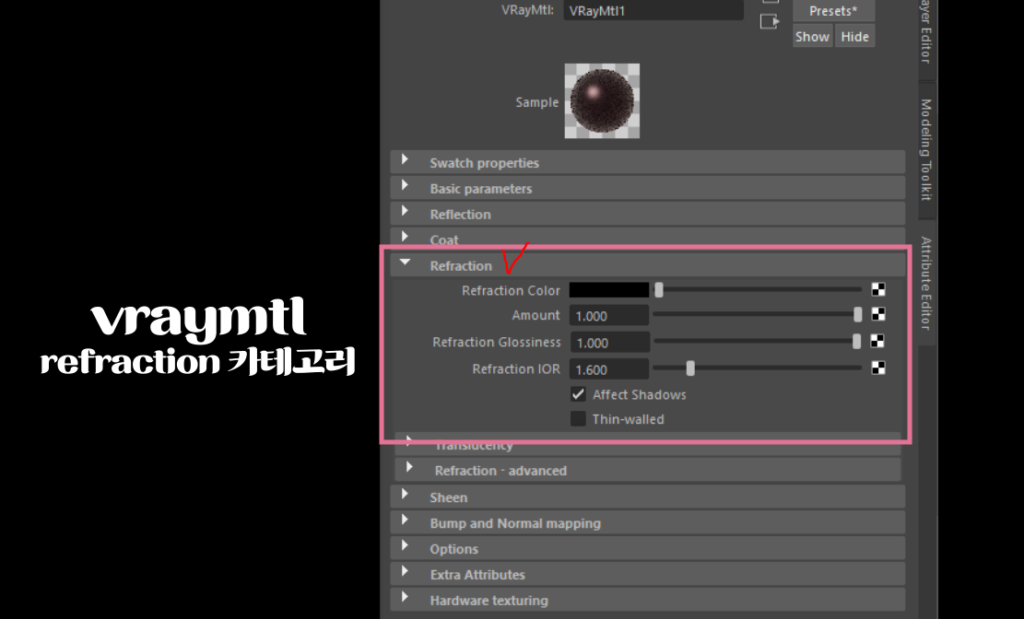This screenshot has width=1024, height=619.
Task: Open the Modeling Toolkit side tab
Action: (x=926, y=150)
